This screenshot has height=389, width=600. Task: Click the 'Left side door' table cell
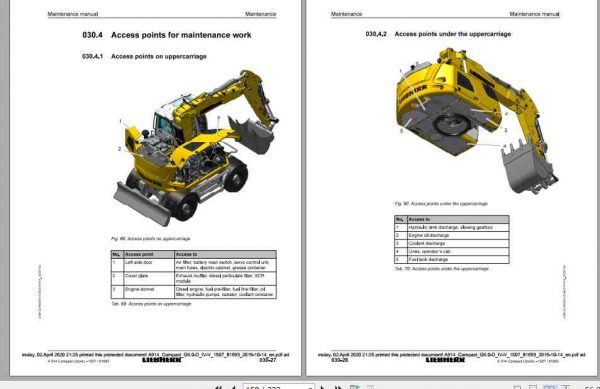click(x=149, y=265)
